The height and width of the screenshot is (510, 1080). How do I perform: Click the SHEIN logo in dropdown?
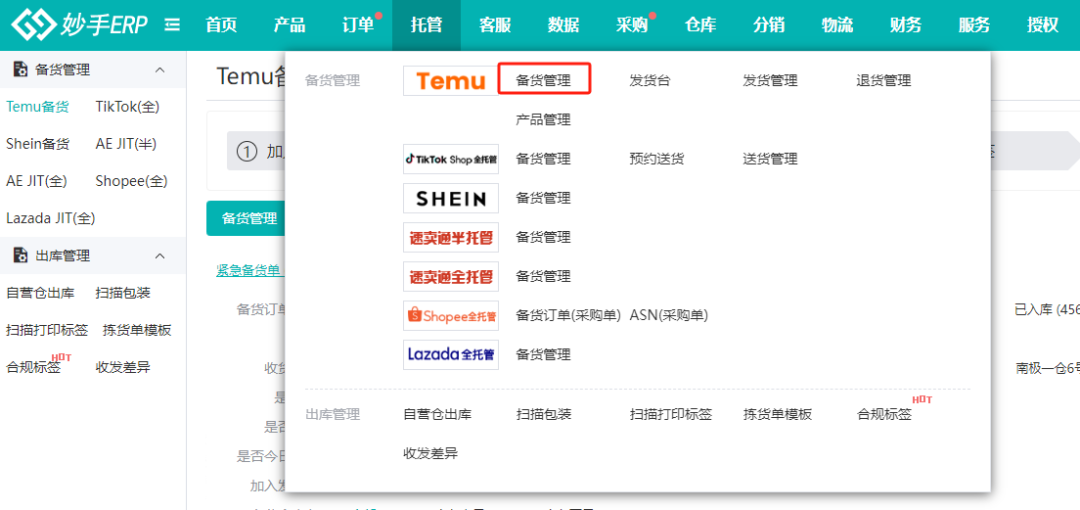[450, 198]
